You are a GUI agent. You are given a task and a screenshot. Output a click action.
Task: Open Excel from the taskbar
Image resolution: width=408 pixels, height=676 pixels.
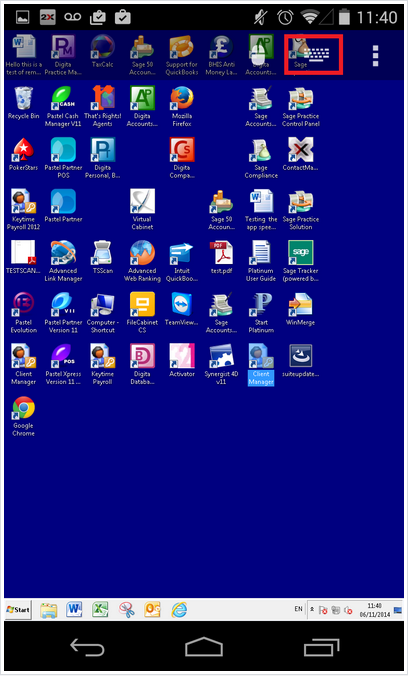[100, 610]
